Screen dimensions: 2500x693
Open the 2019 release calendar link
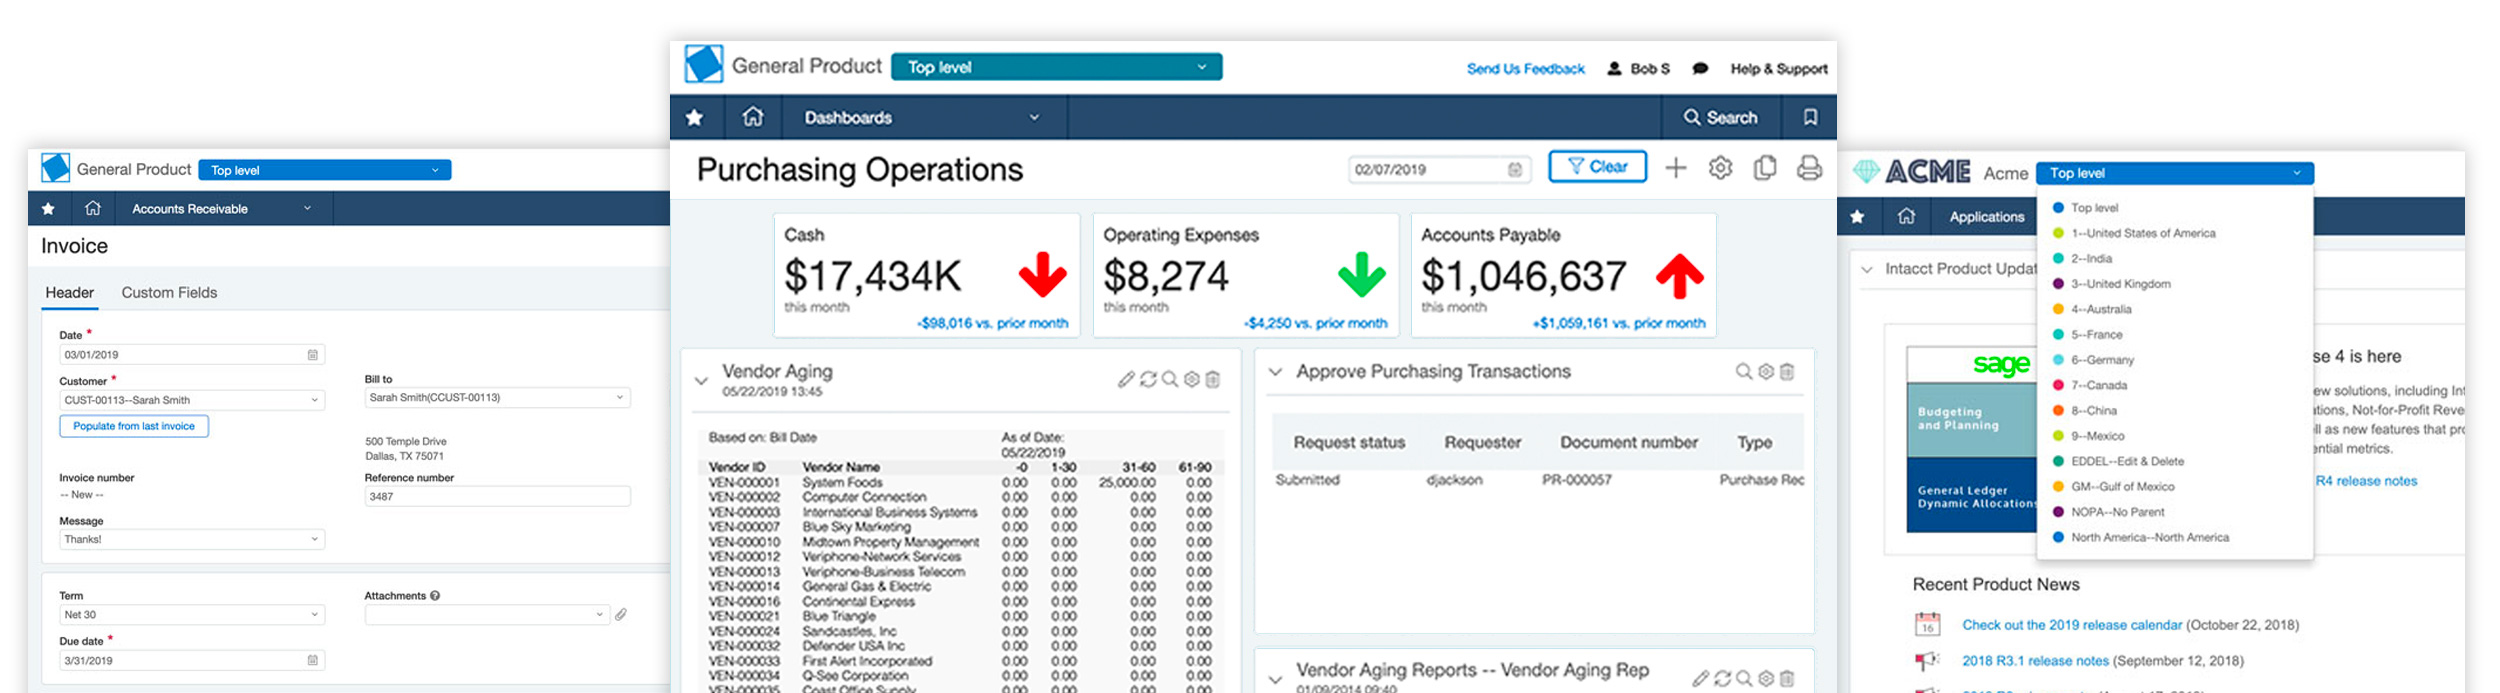(2071, 625)
